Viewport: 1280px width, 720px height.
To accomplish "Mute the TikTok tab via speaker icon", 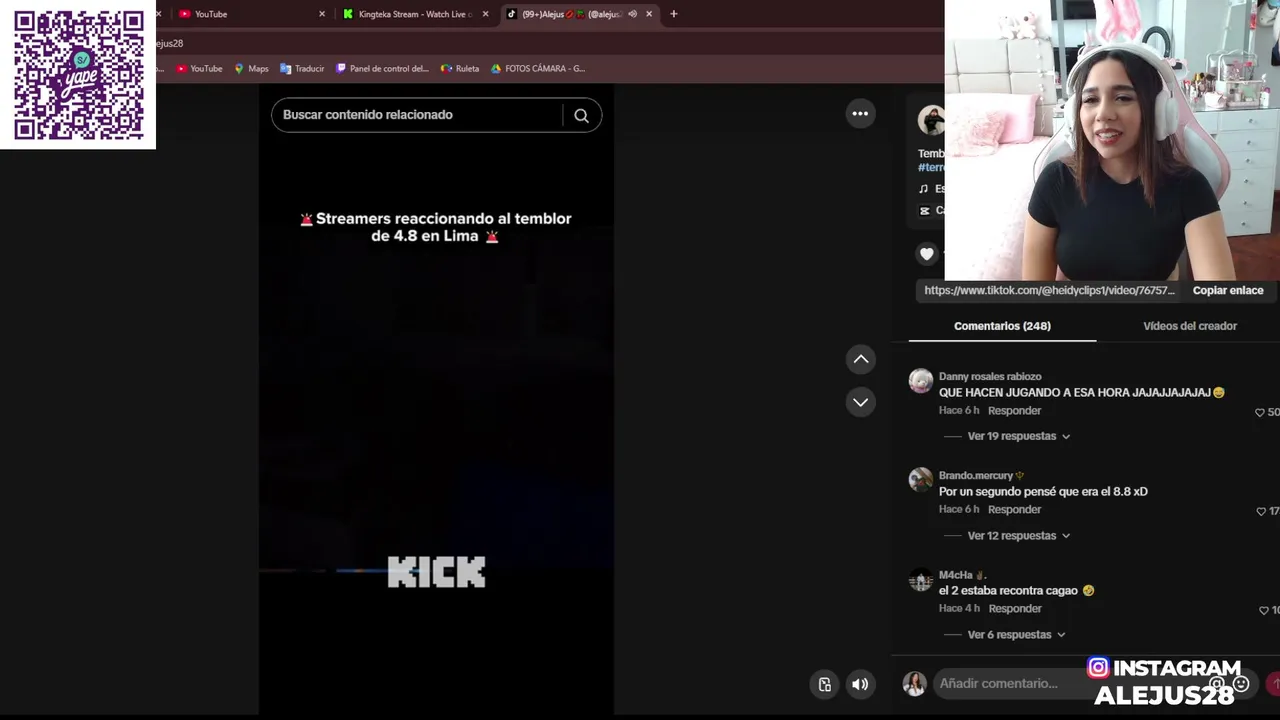I will [632, 14].
